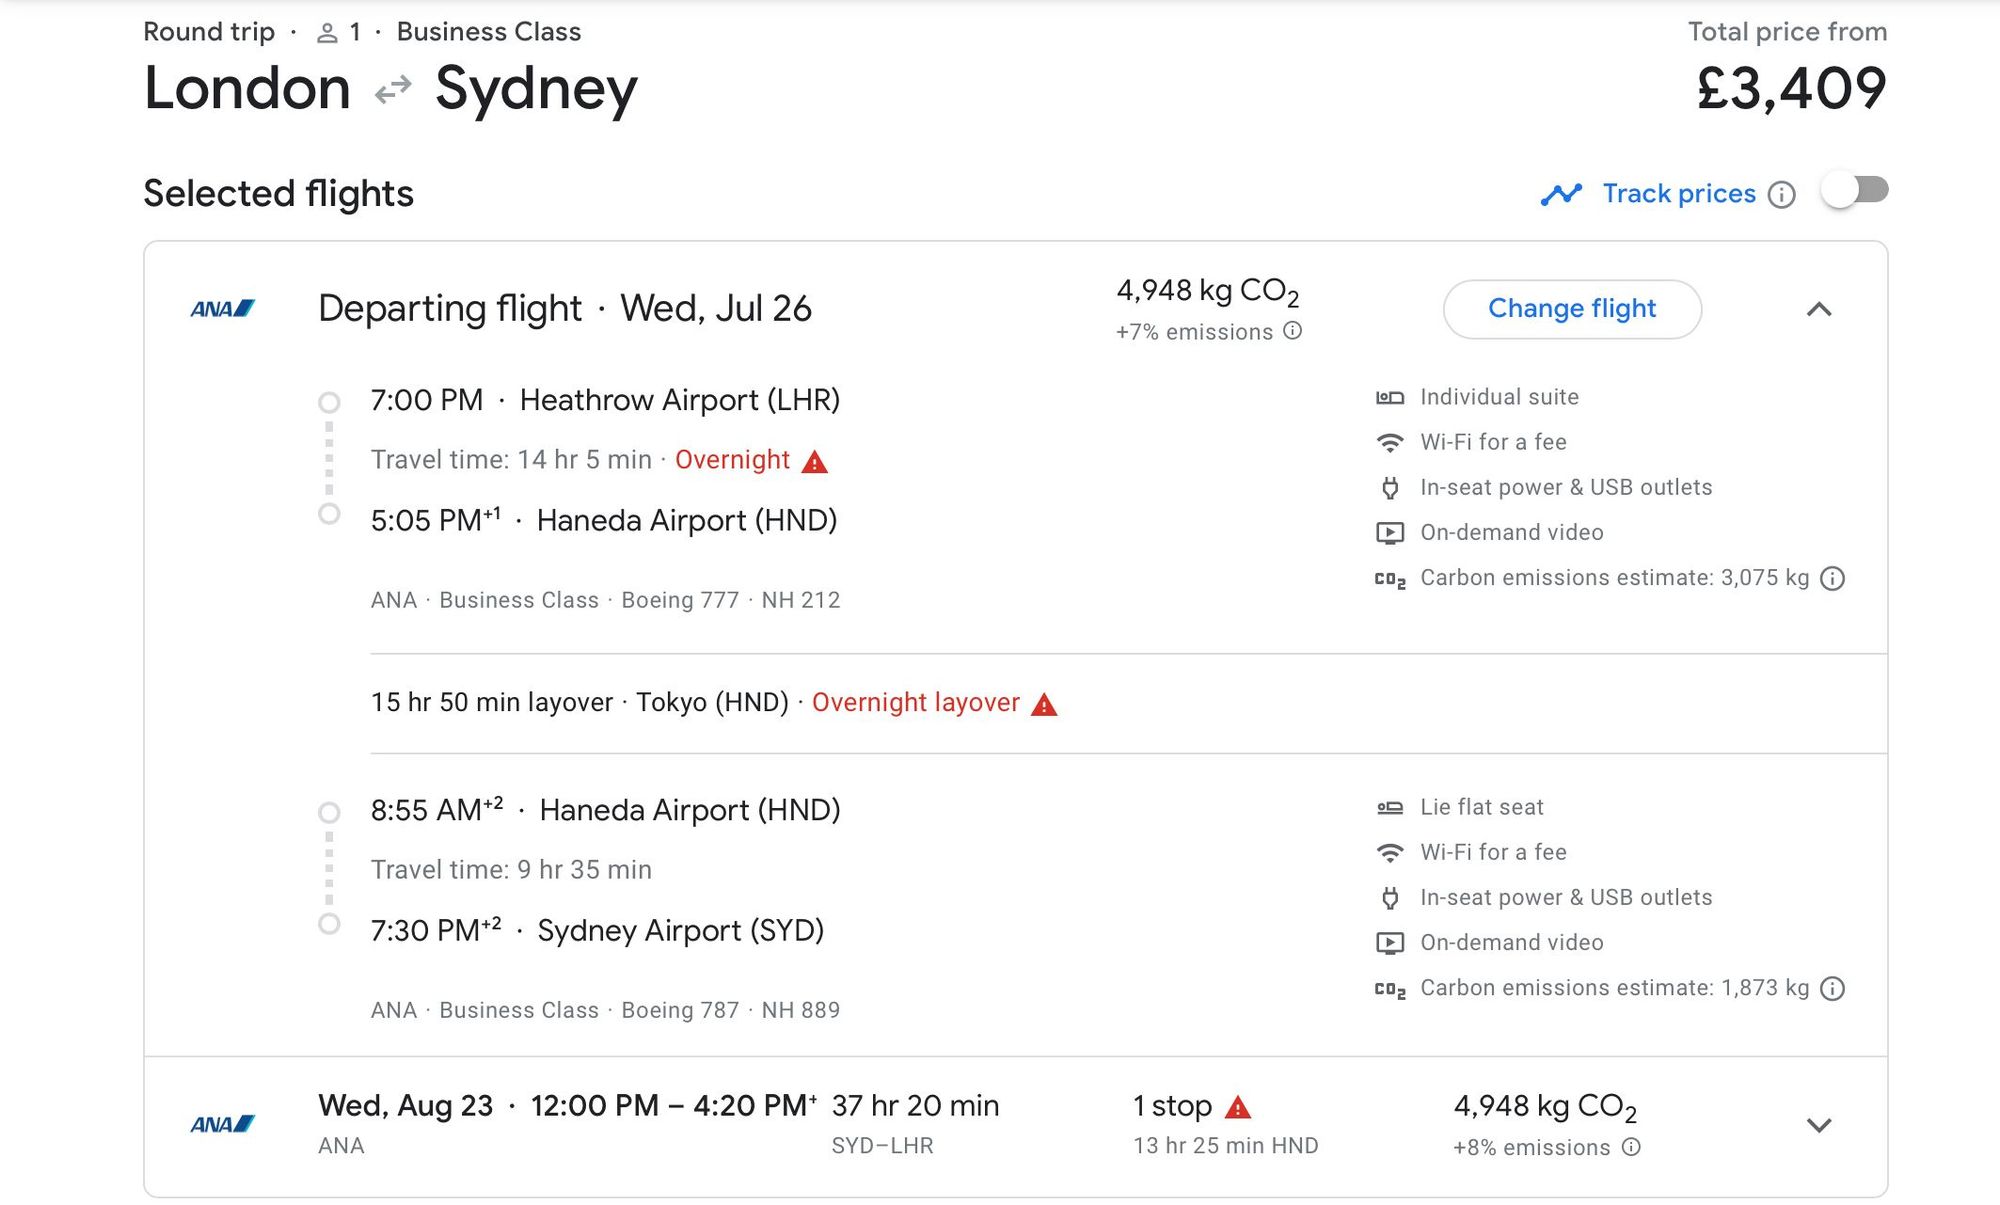
Task: Click the Departing flight Wed, Jul 26 header
Action: pos(565,309)
